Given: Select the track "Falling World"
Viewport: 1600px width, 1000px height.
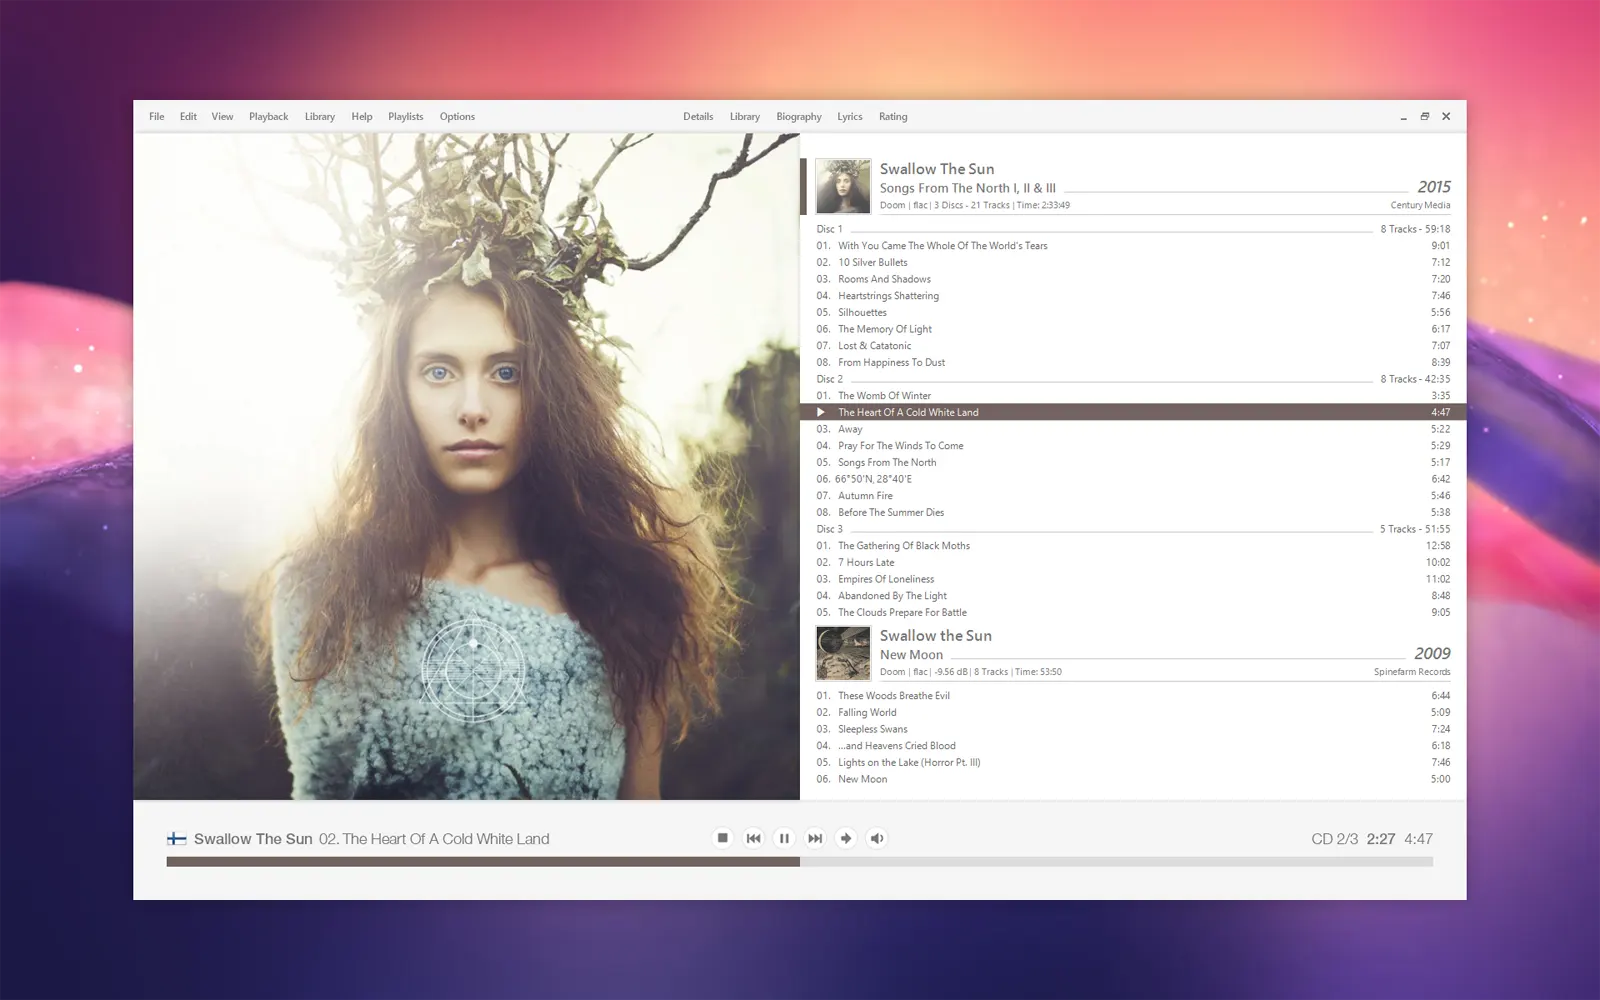Looking at the screenshot, I should 1133,712.
